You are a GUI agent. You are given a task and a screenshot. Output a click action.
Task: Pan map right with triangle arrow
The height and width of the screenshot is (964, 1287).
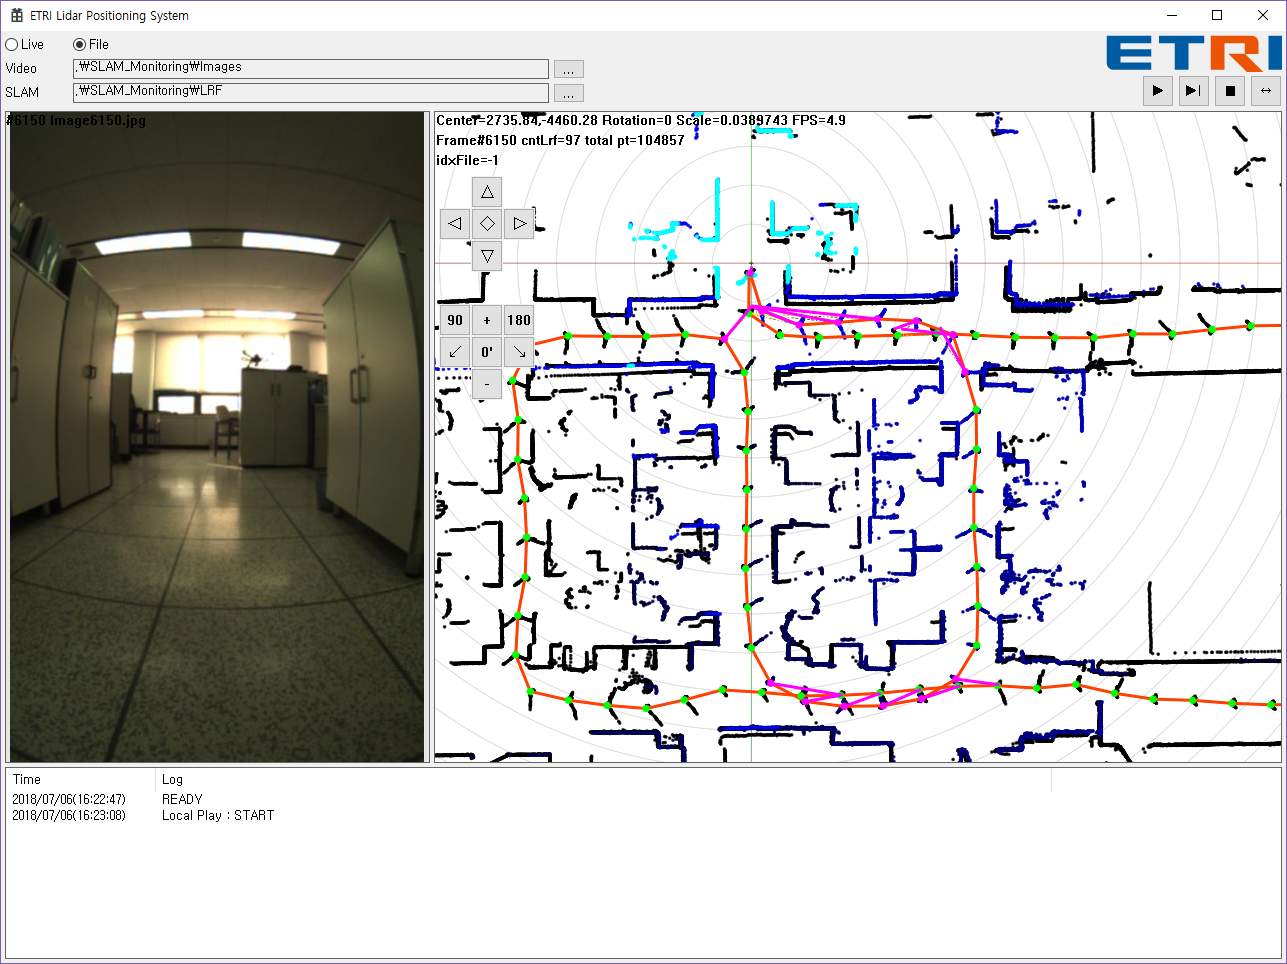[519, 223]
